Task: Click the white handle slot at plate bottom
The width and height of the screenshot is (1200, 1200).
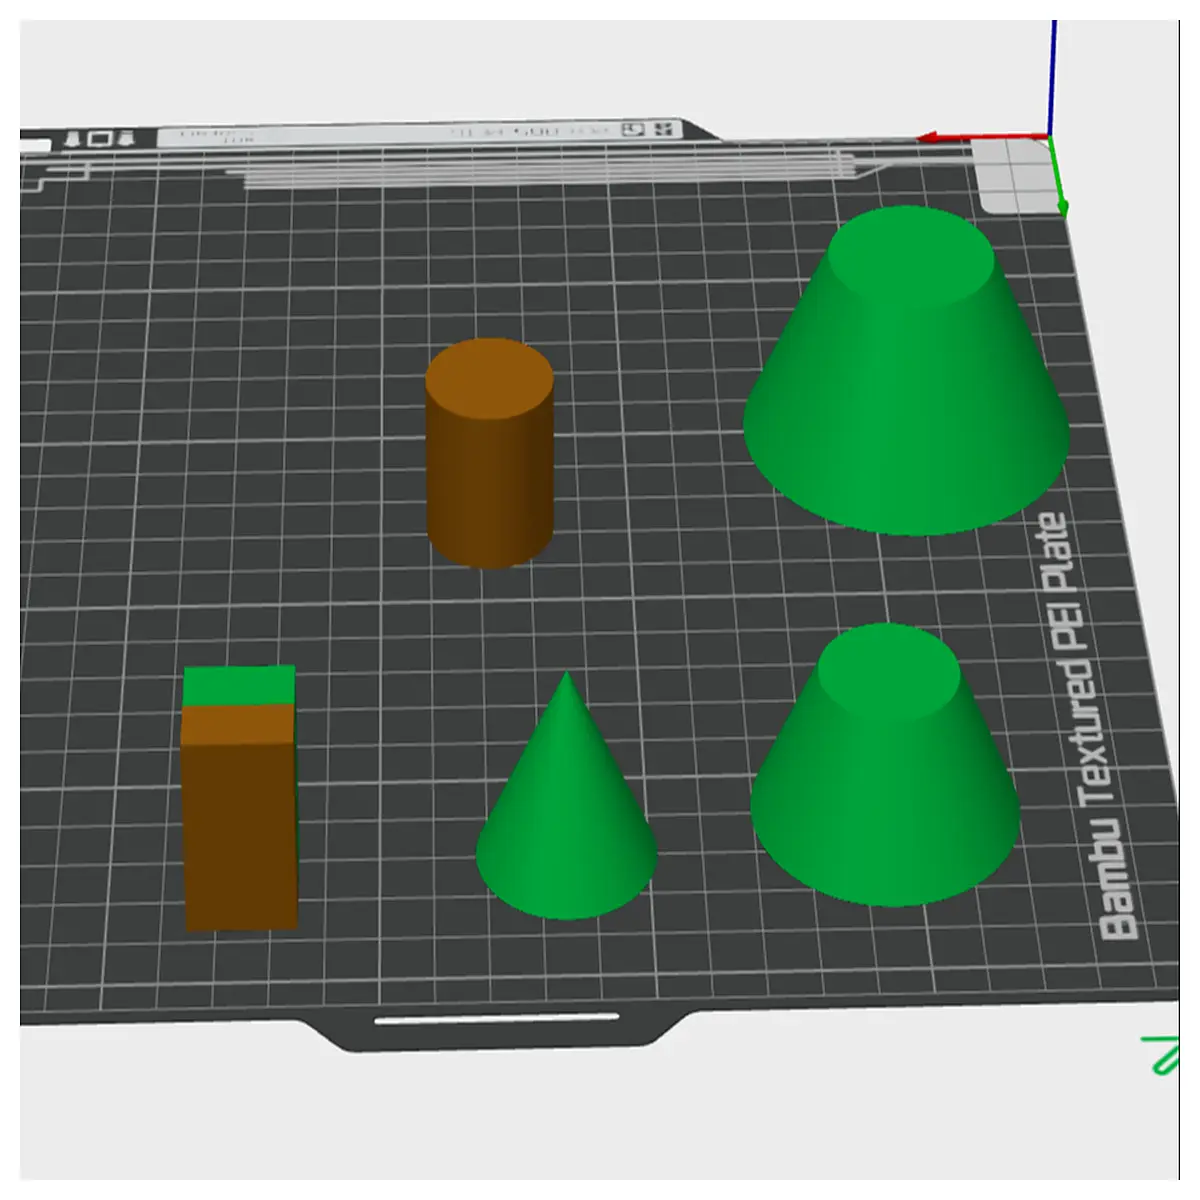Action: (x=496, y=1020)
